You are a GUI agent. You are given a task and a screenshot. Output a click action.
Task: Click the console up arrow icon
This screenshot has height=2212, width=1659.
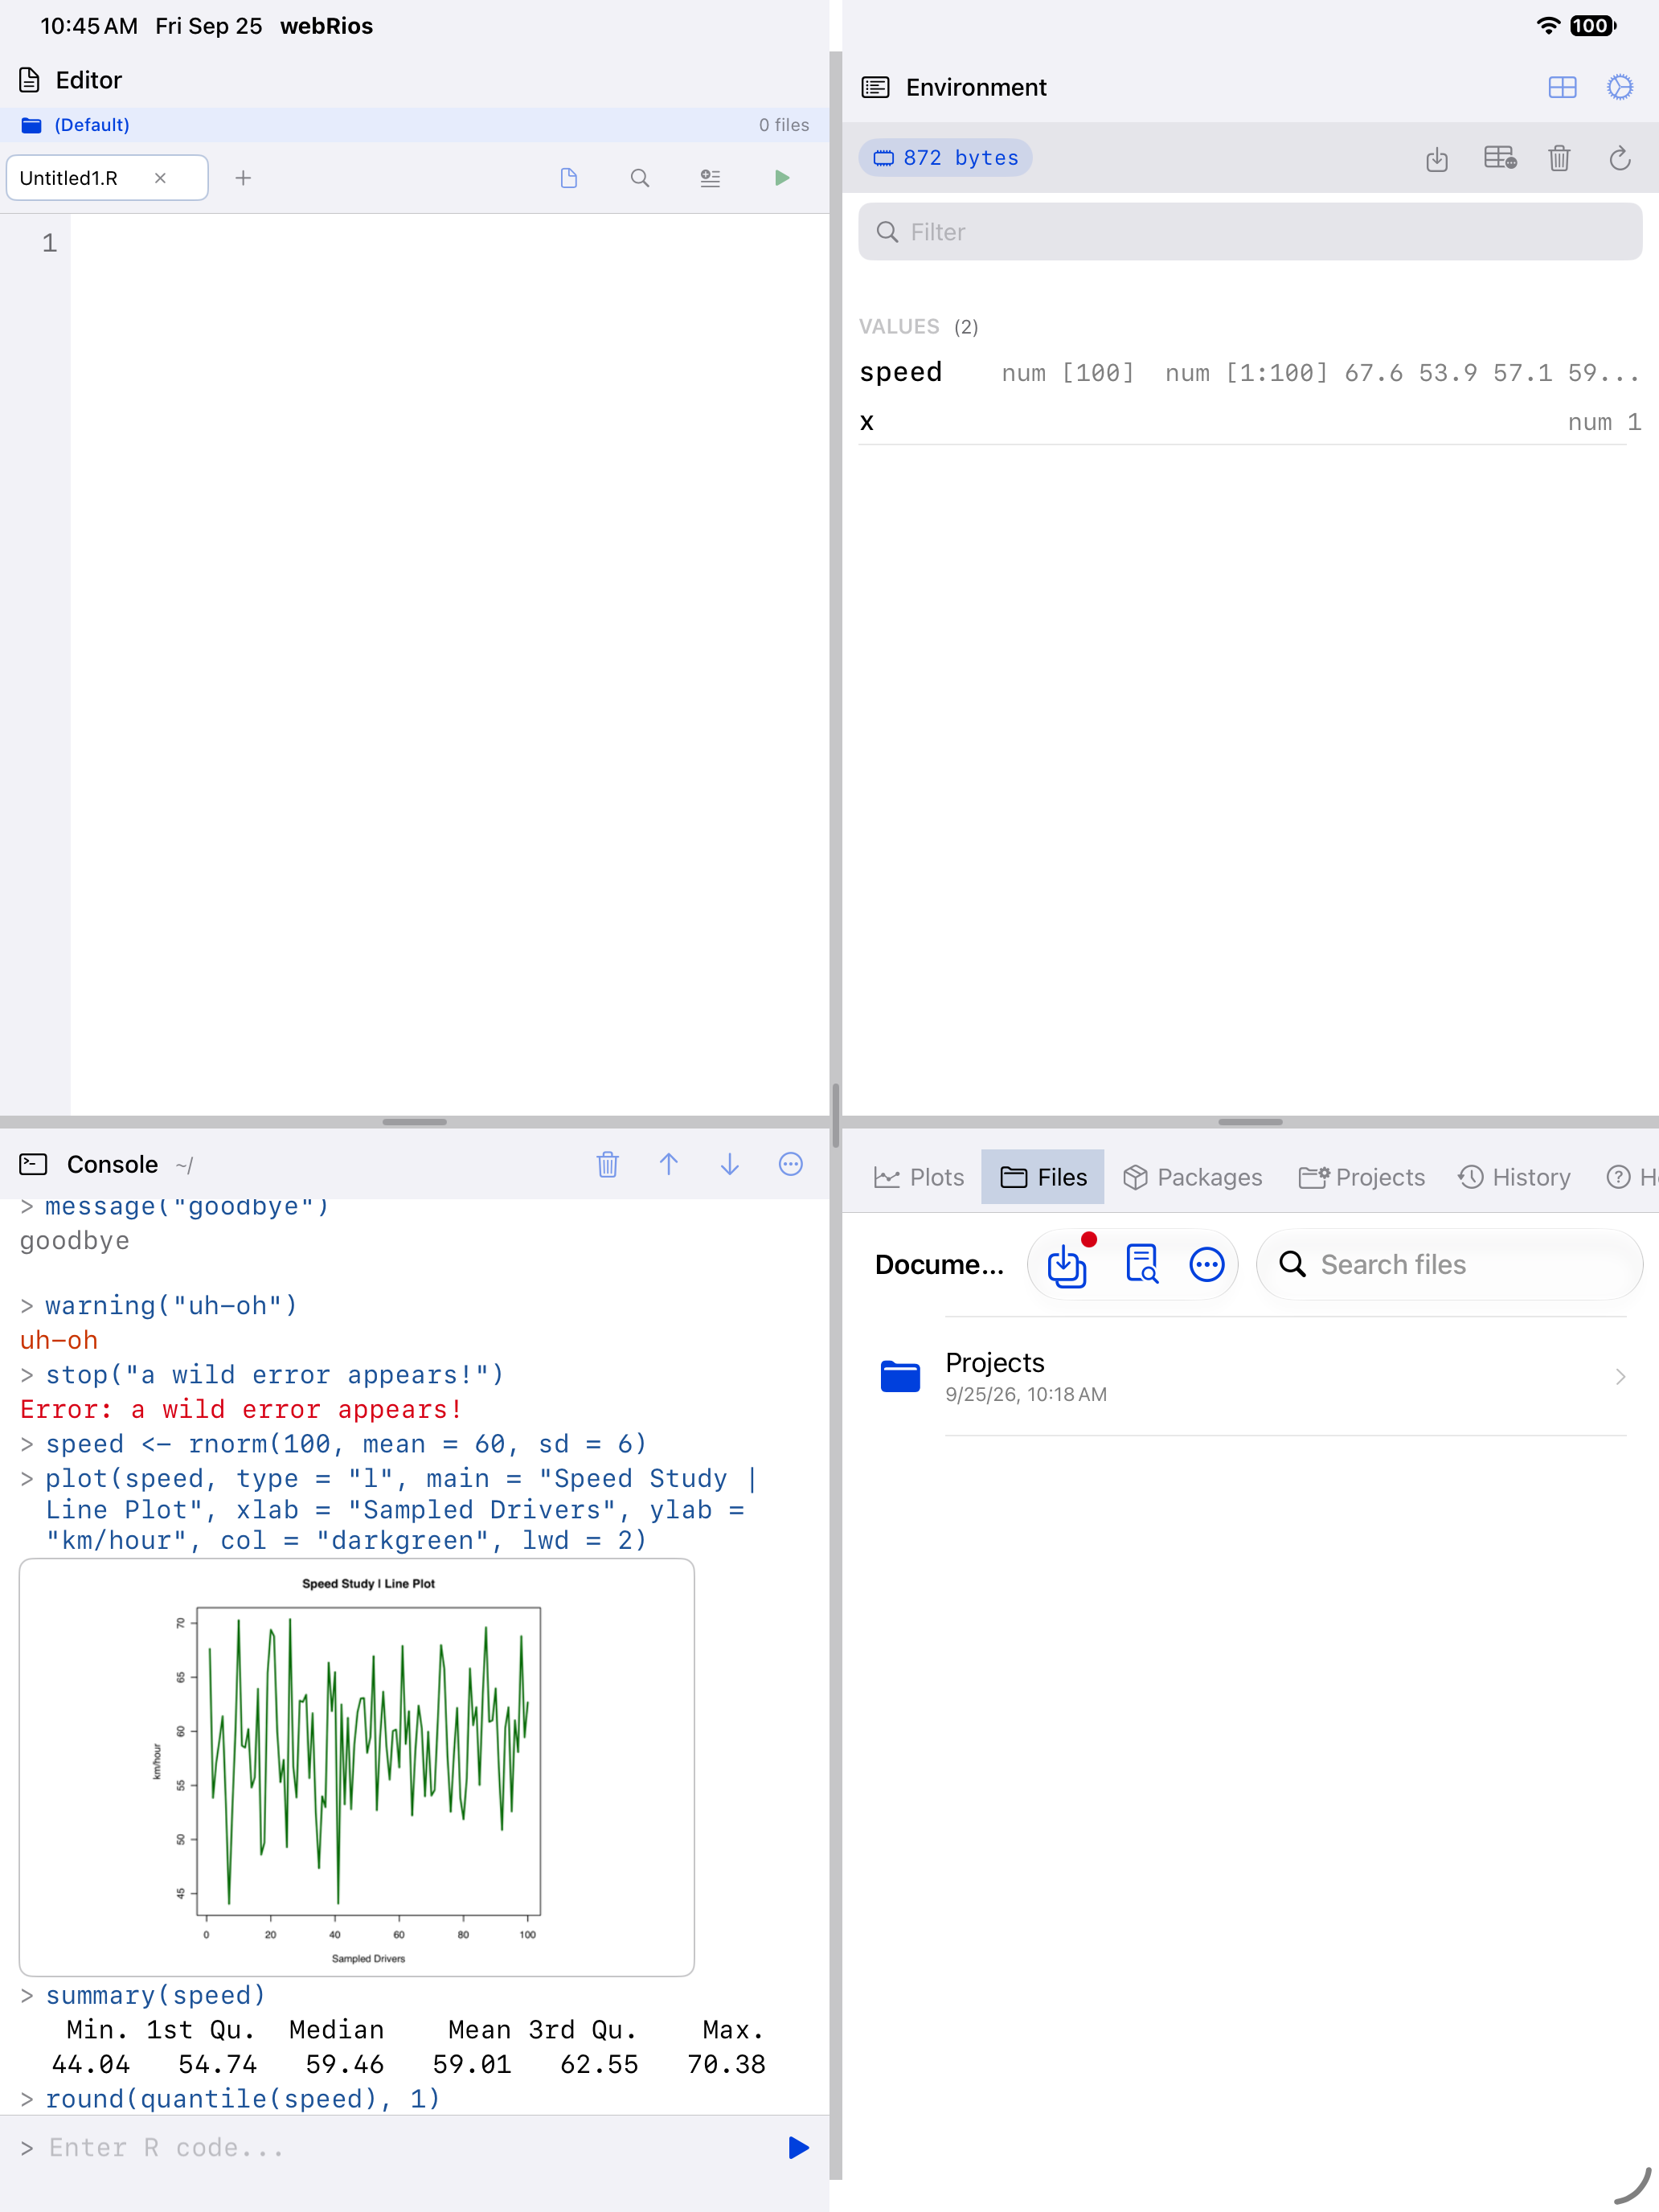(x=669, y=1164)
